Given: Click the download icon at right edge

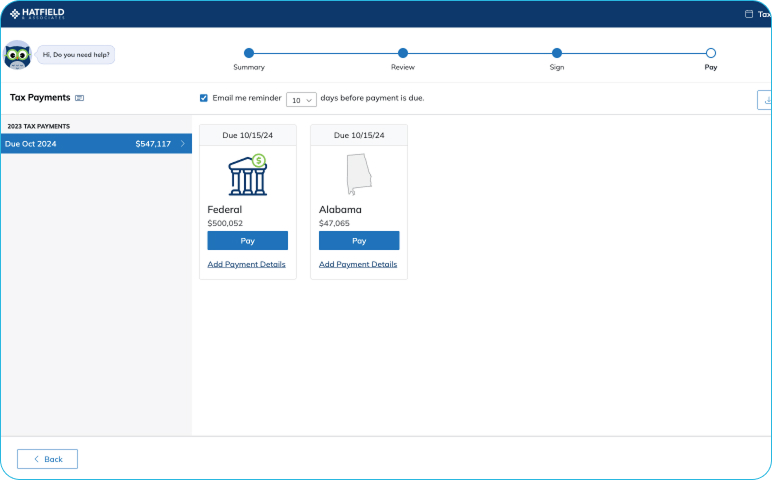Looking at the screenshot, I should (766, 100).
